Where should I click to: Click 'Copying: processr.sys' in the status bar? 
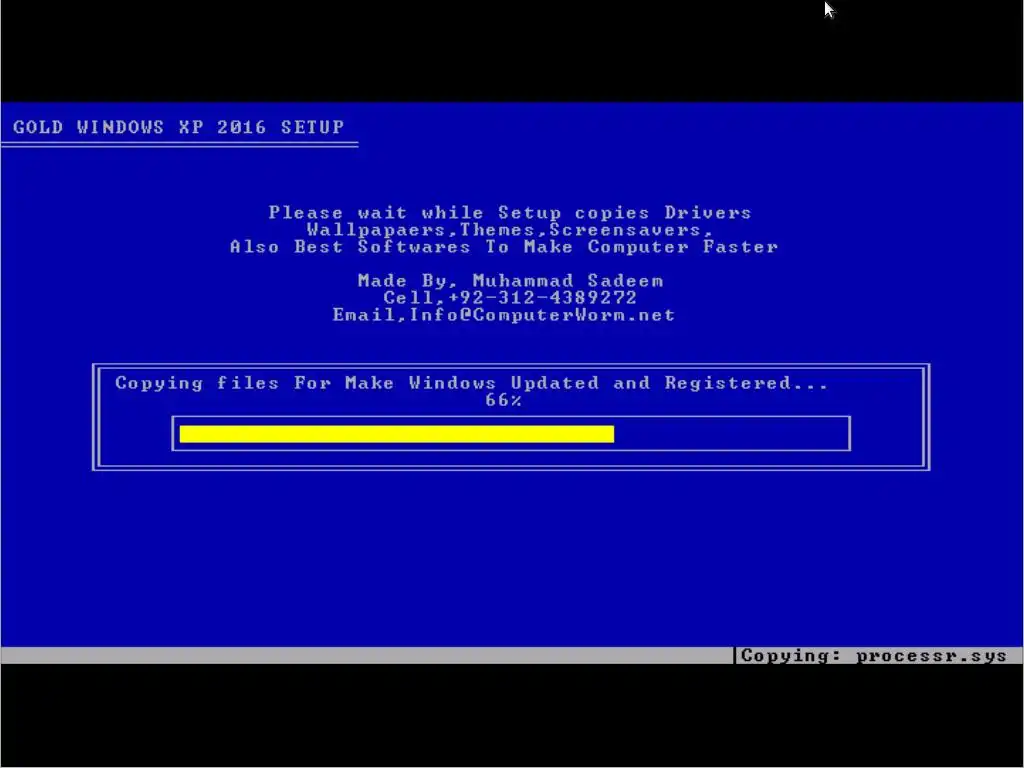(x=874, y=656)
